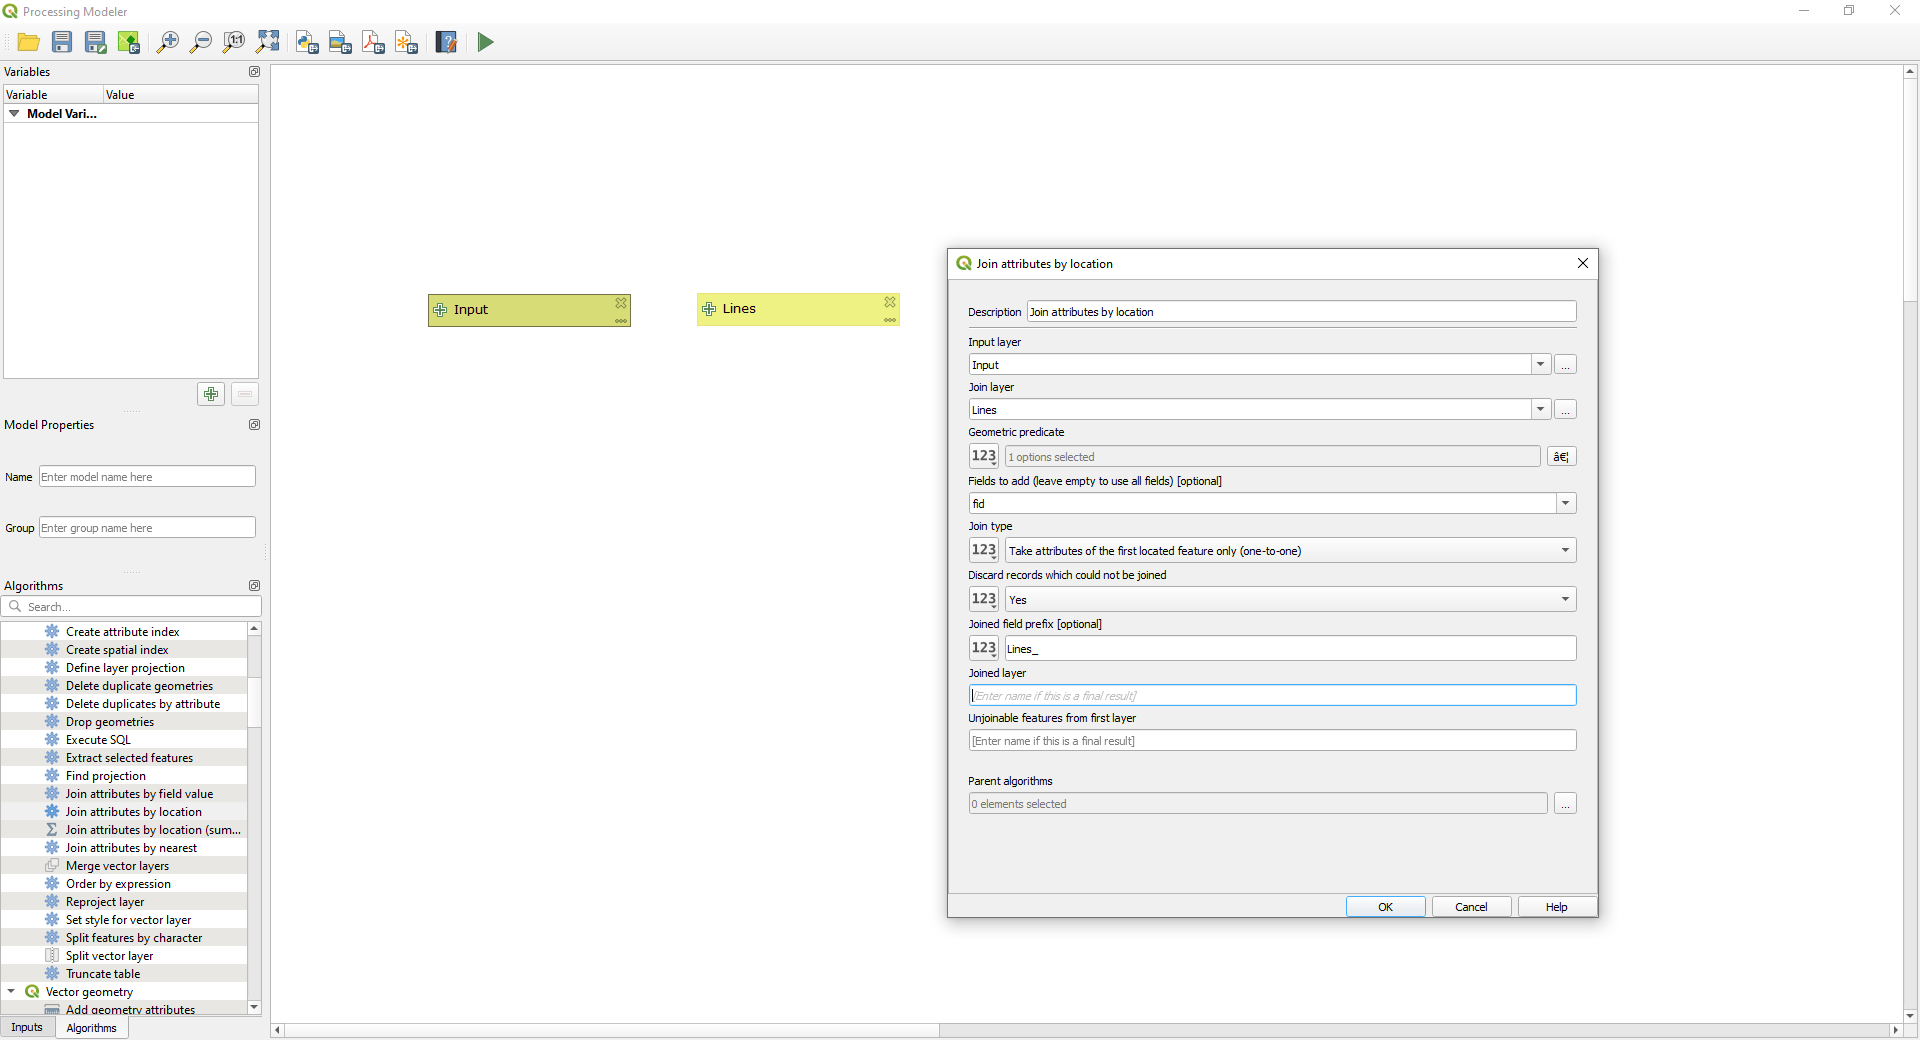Confirm the dialog with OK
This screenshot has height=1040, width=1920.
[1385, 907]
